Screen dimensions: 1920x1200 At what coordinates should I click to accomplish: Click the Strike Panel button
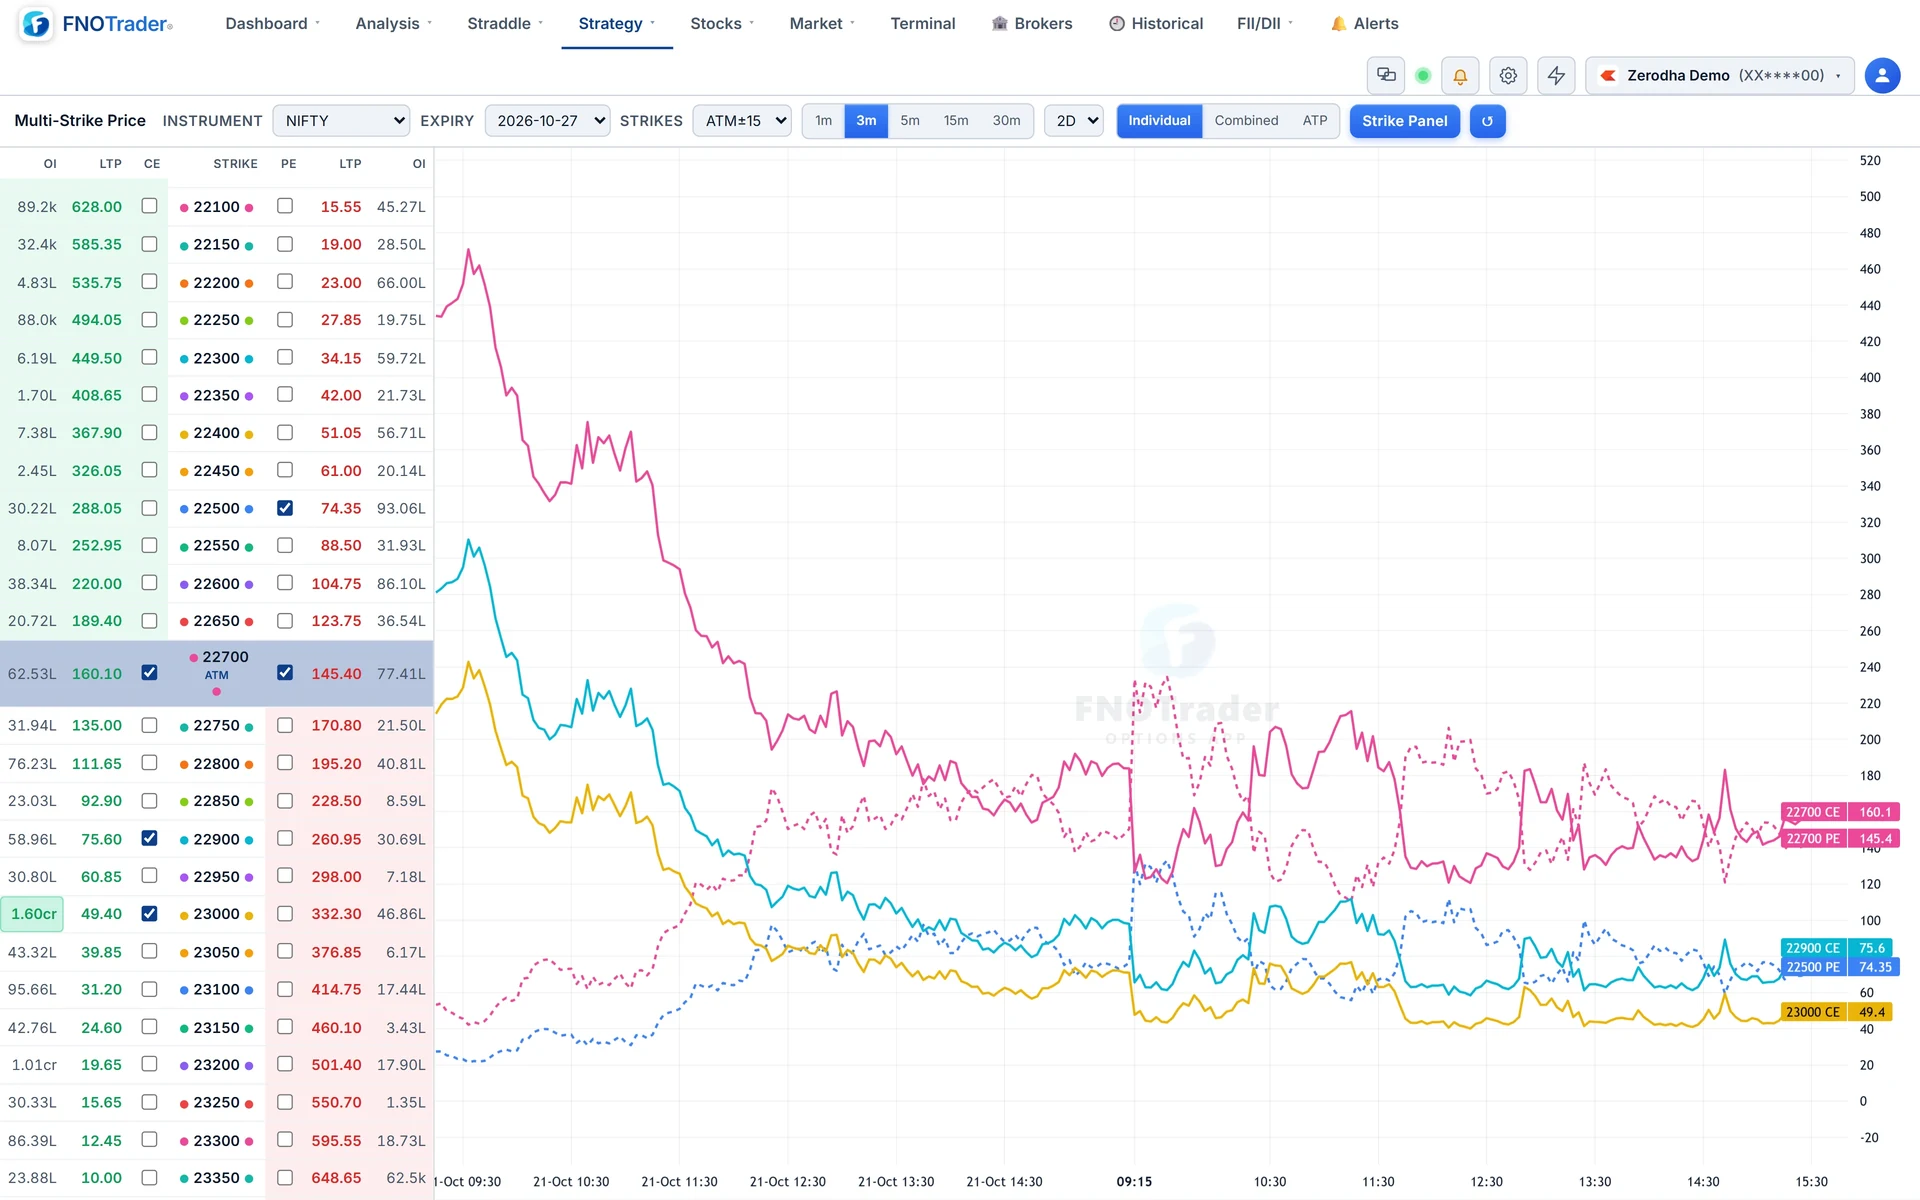(x=1404, y=121)
